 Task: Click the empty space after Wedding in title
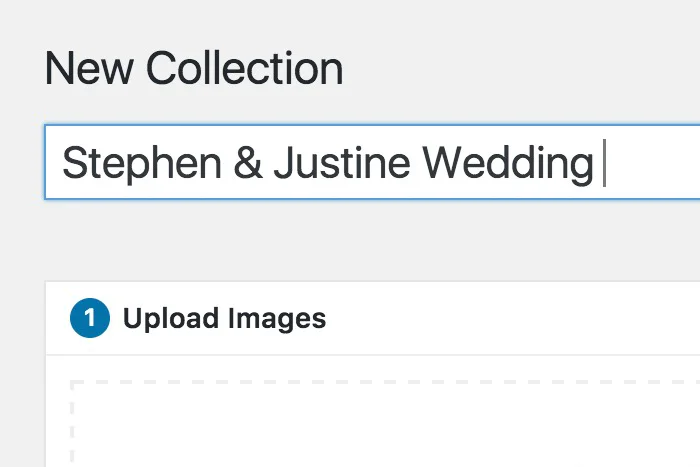point(652,163)
